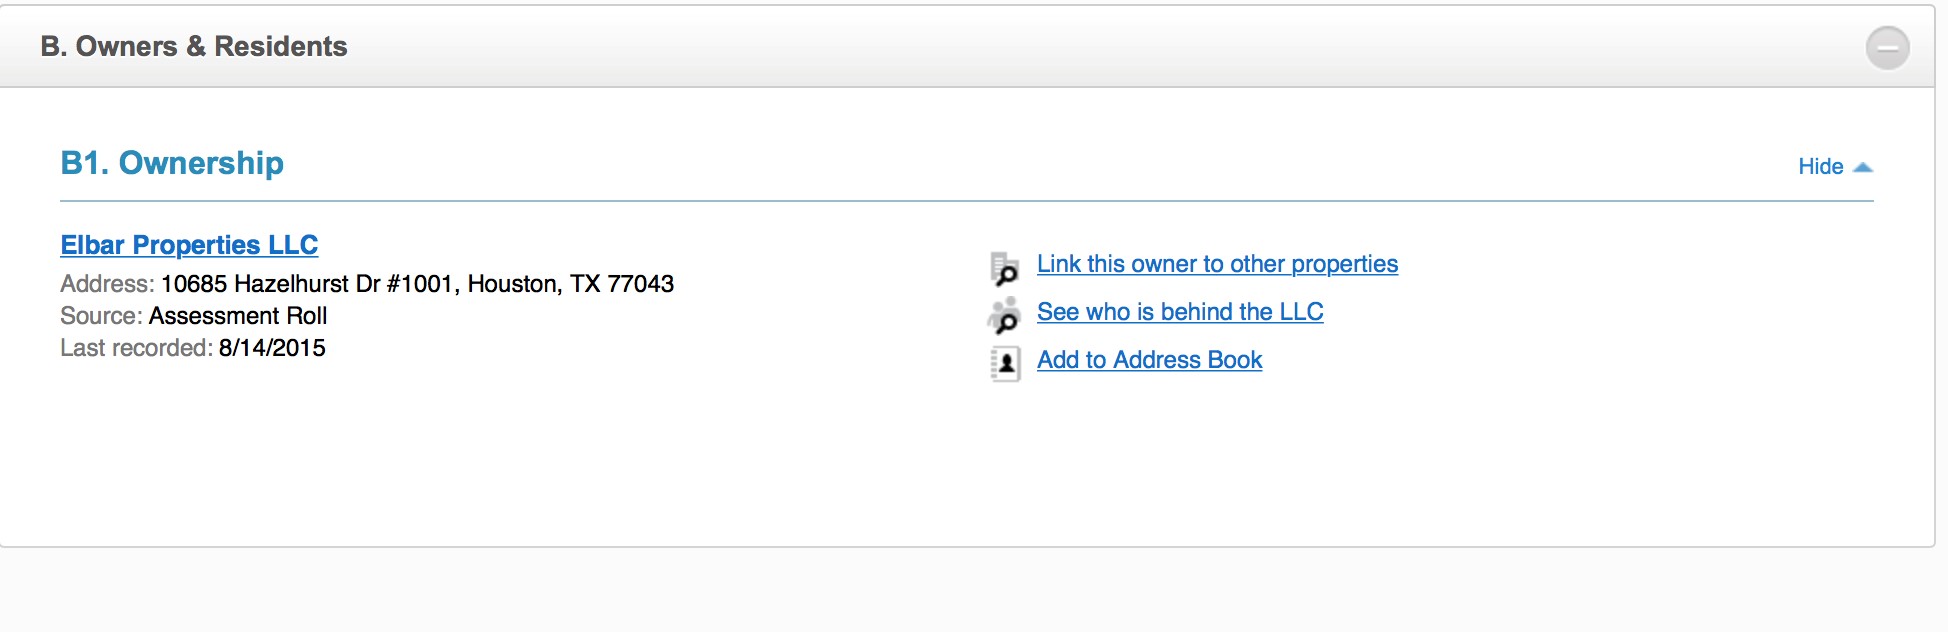The height and width of the screenshot is (632, 1948).
Task: Open the Elbar Properties LLC owner link
Action: pos(189,245)
